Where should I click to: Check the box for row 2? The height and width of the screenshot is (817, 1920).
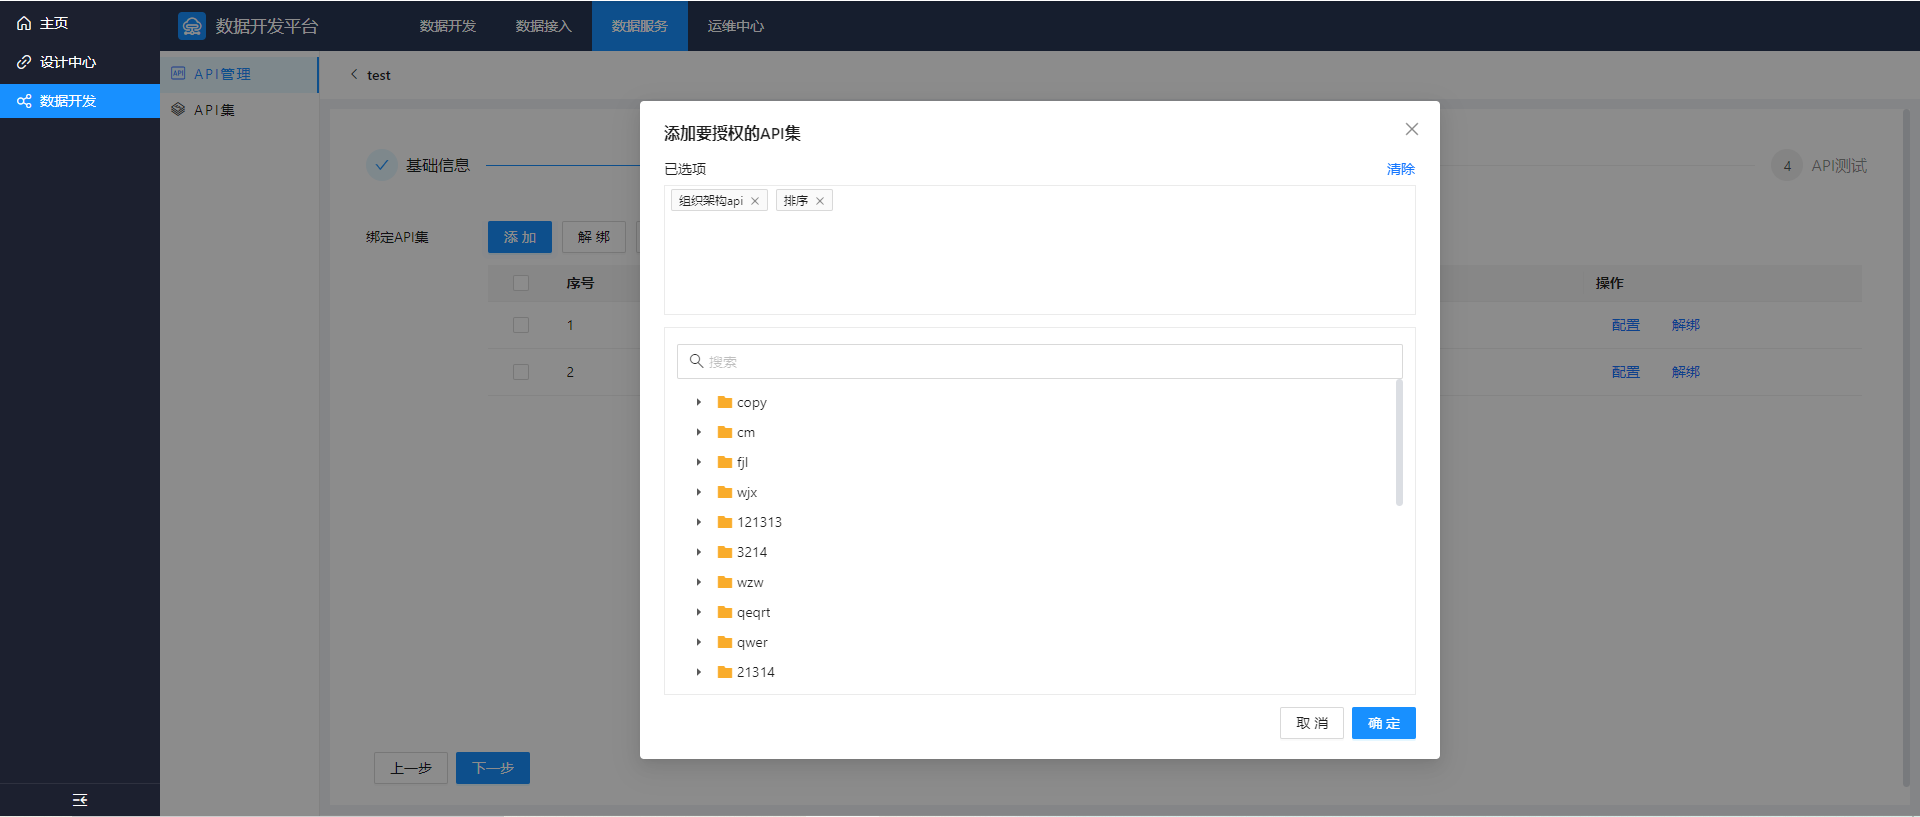point(521,372)
